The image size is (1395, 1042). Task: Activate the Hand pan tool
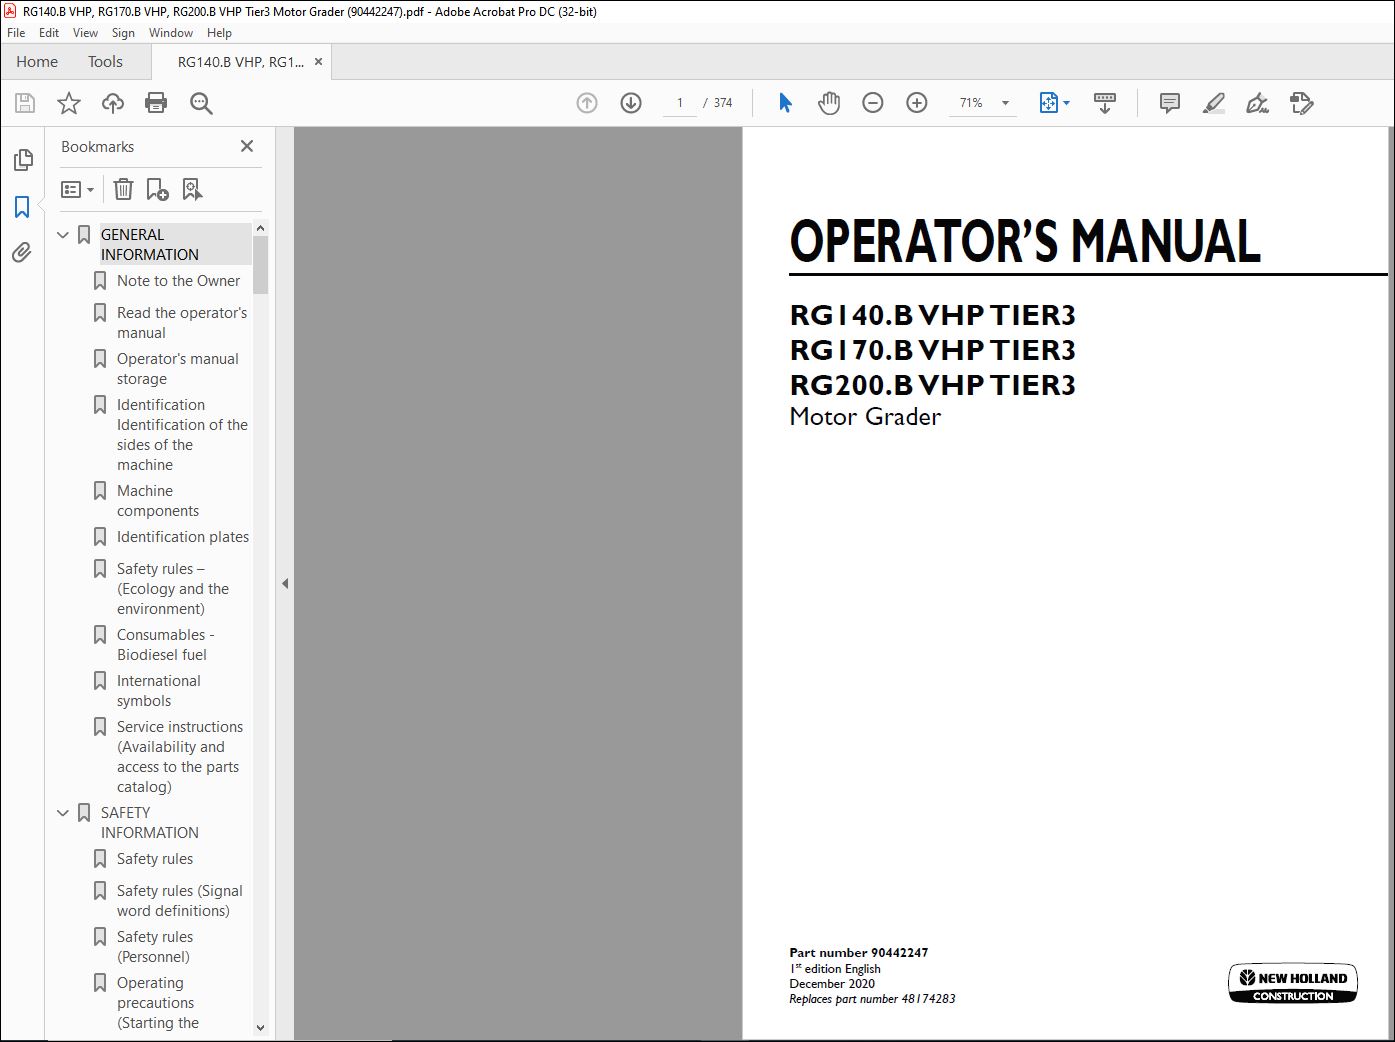point(829,103)
